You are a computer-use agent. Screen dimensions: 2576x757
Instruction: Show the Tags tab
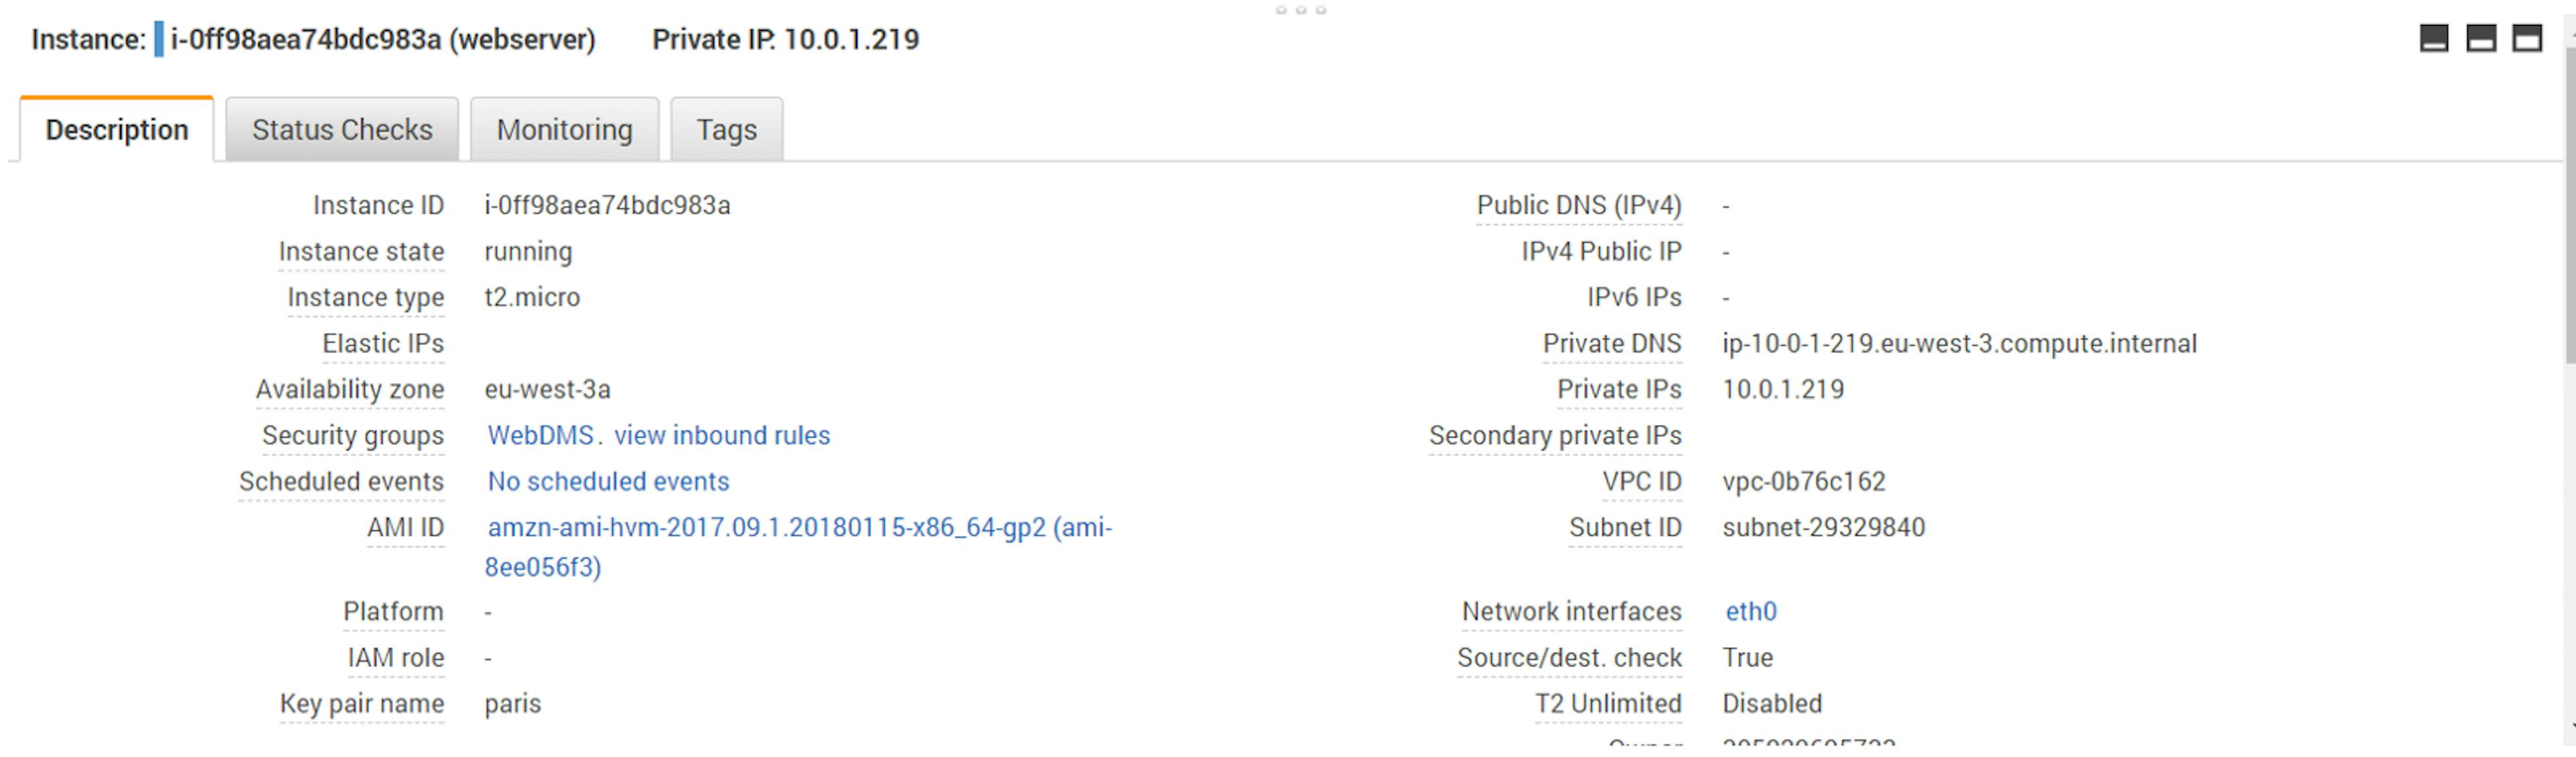click(x=726, y=130)
